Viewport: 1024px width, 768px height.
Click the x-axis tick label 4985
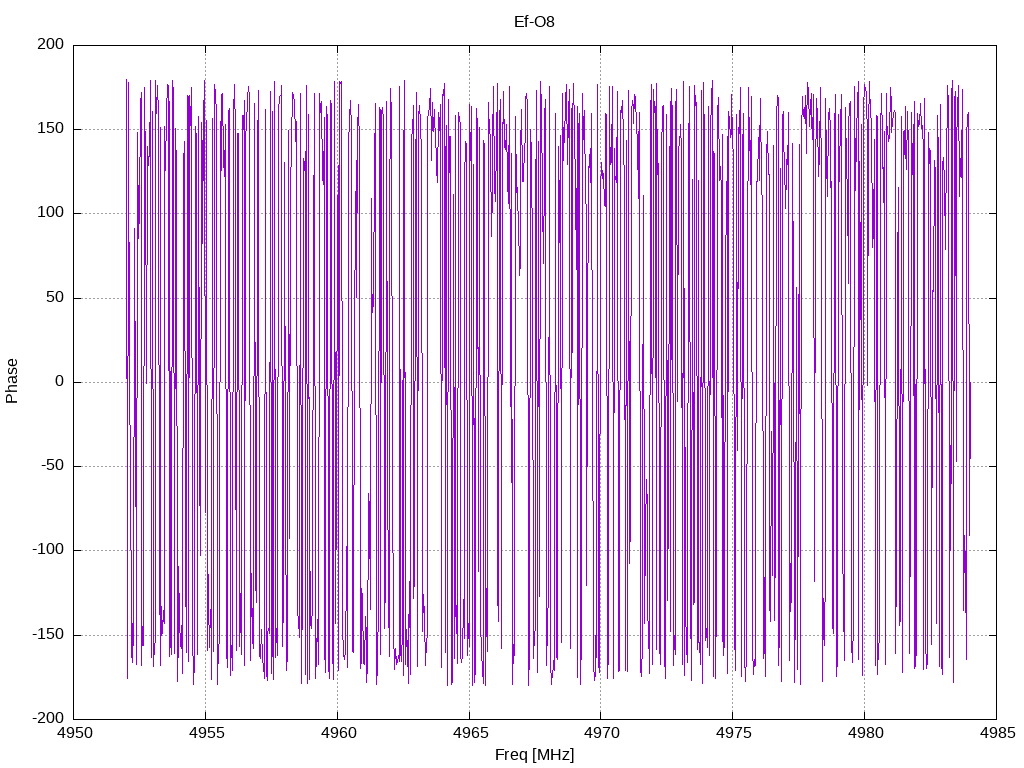997,733
